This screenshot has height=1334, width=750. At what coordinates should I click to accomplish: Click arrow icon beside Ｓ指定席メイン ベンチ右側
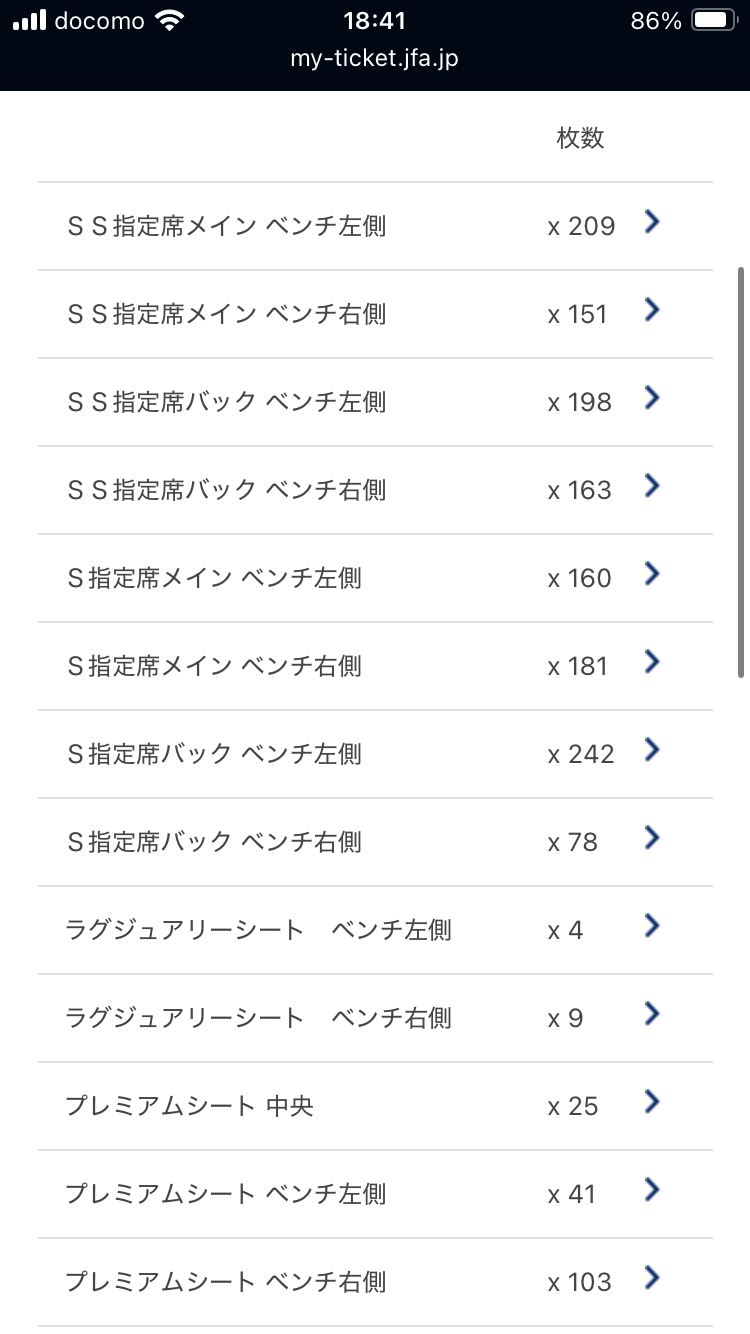pos(652,662)
